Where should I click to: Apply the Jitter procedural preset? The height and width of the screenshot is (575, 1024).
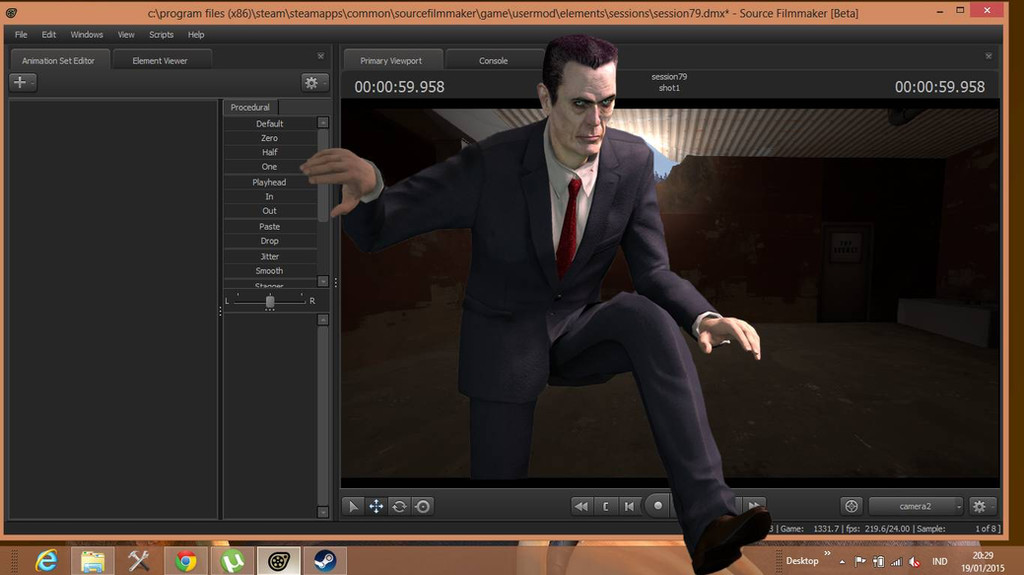click(x=270, y=257)
